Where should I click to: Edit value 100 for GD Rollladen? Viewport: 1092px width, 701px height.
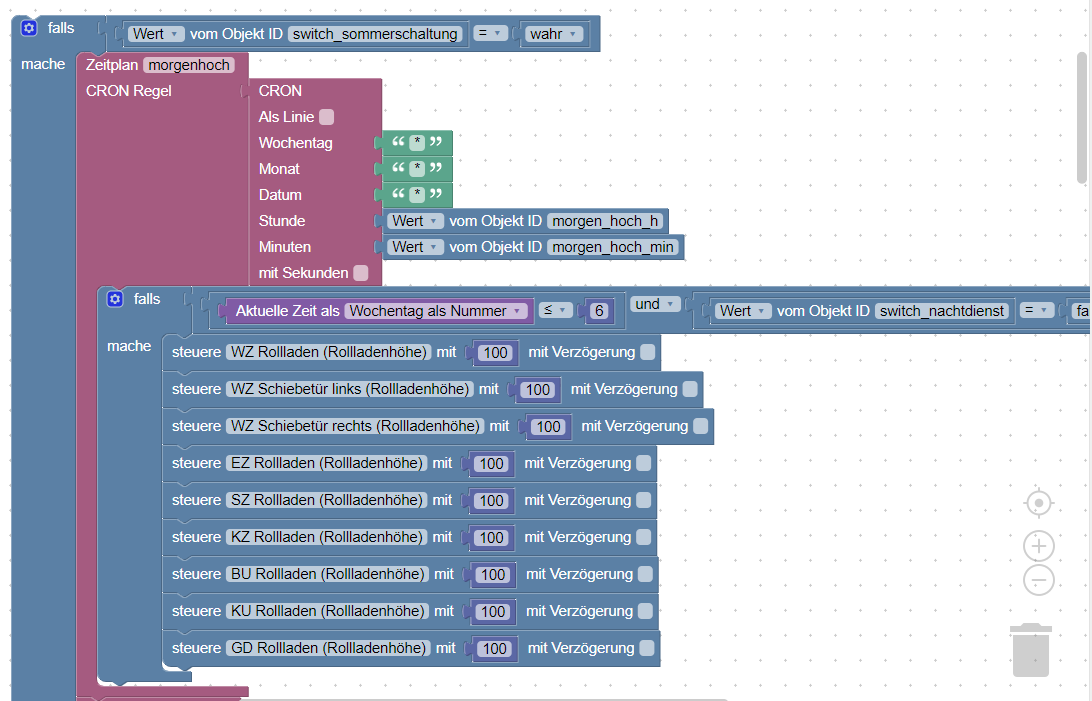coord(494,649)
